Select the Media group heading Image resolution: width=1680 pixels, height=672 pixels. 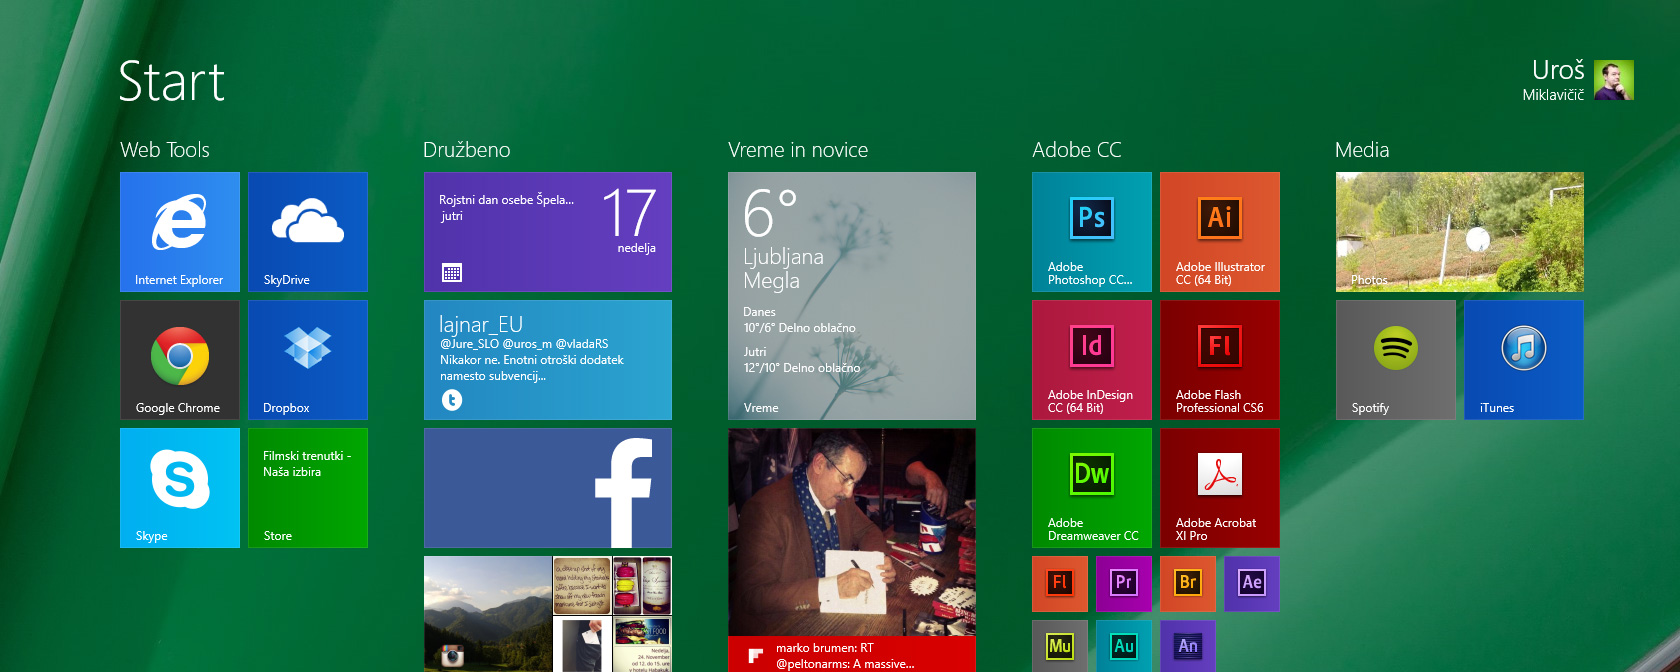click(x=1362, y=150)
